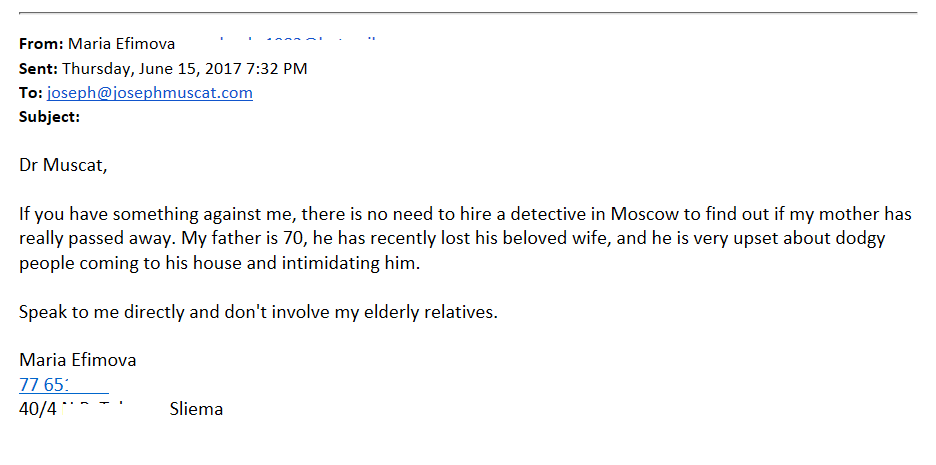Click the line ending intimidating him
The width and height of the screenshot is (936, 465).
220,264
